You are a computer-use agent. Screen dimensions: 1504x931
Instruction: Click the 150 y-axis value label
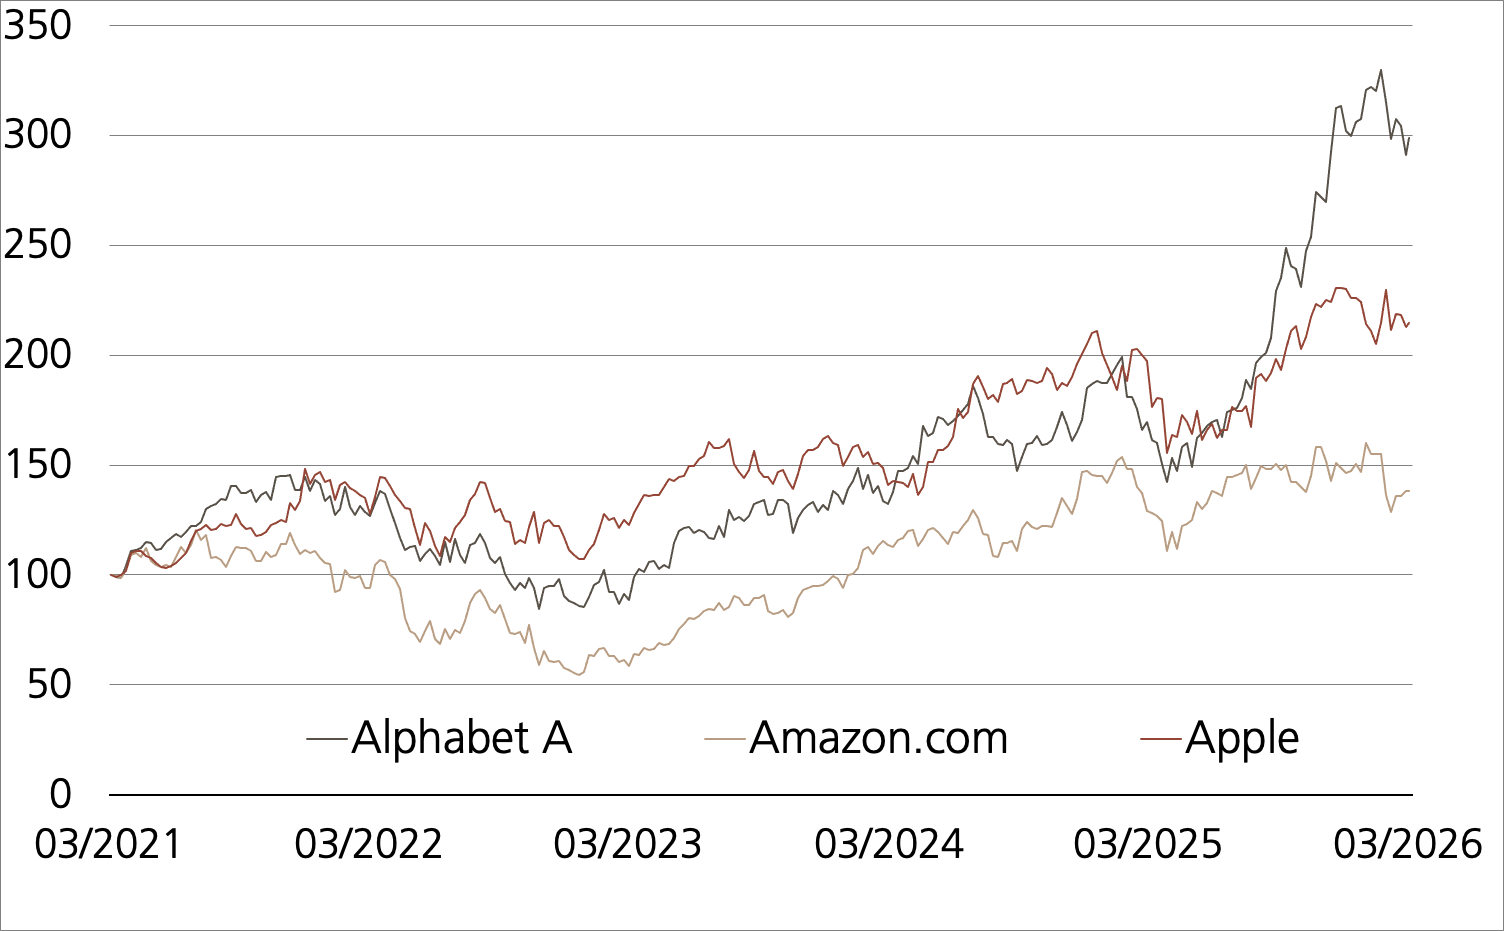tap(38, 465)
